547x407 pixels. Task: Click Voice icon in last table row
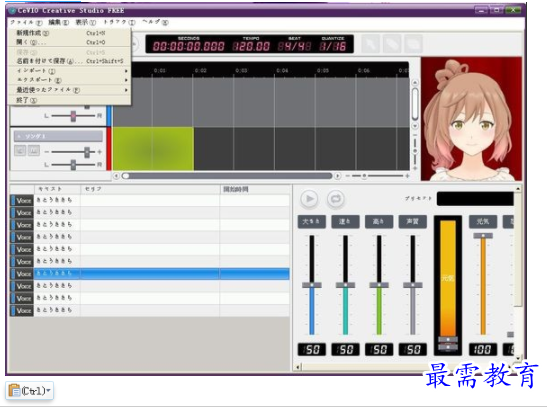[22, 310]
